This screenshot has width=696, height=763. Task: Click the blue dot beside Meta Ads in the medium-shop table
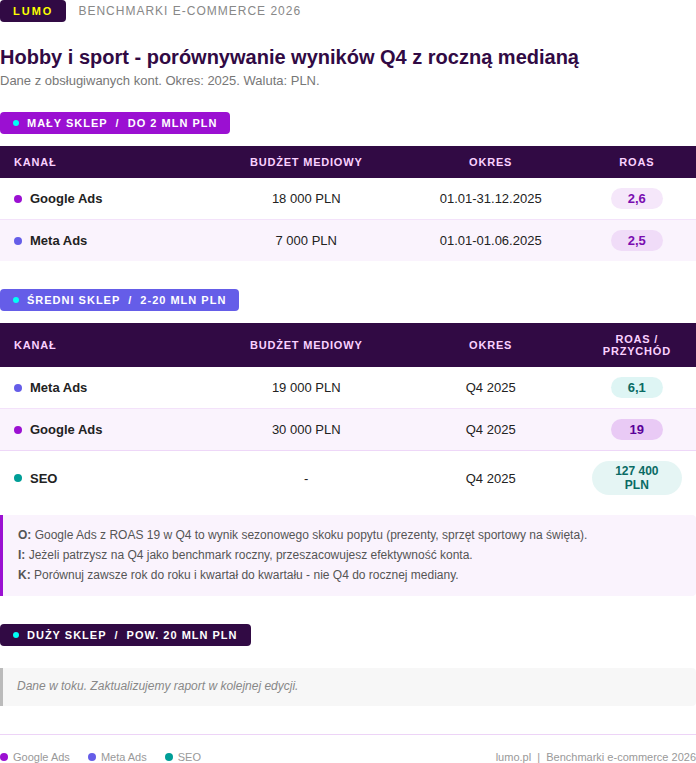tap(18, 388)
